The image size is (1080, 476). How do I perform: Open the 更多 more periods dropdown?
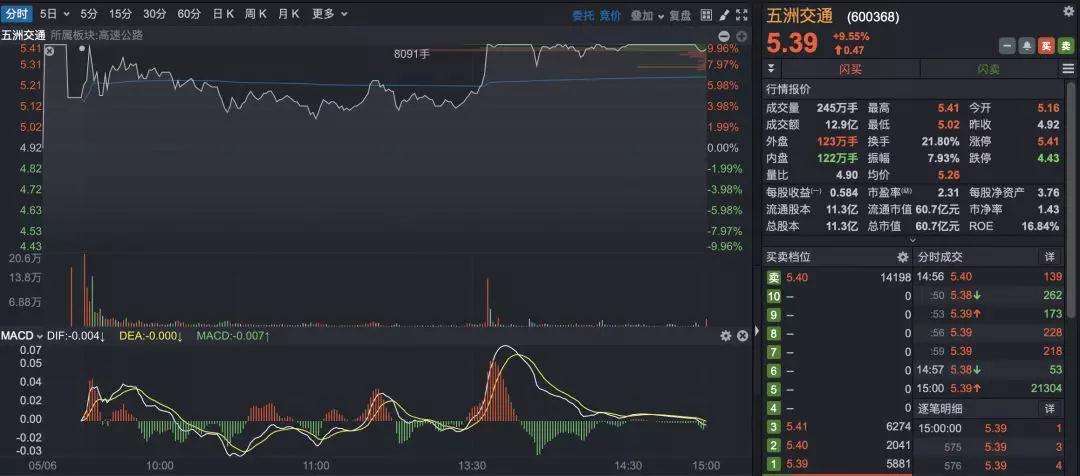point(329,14)
